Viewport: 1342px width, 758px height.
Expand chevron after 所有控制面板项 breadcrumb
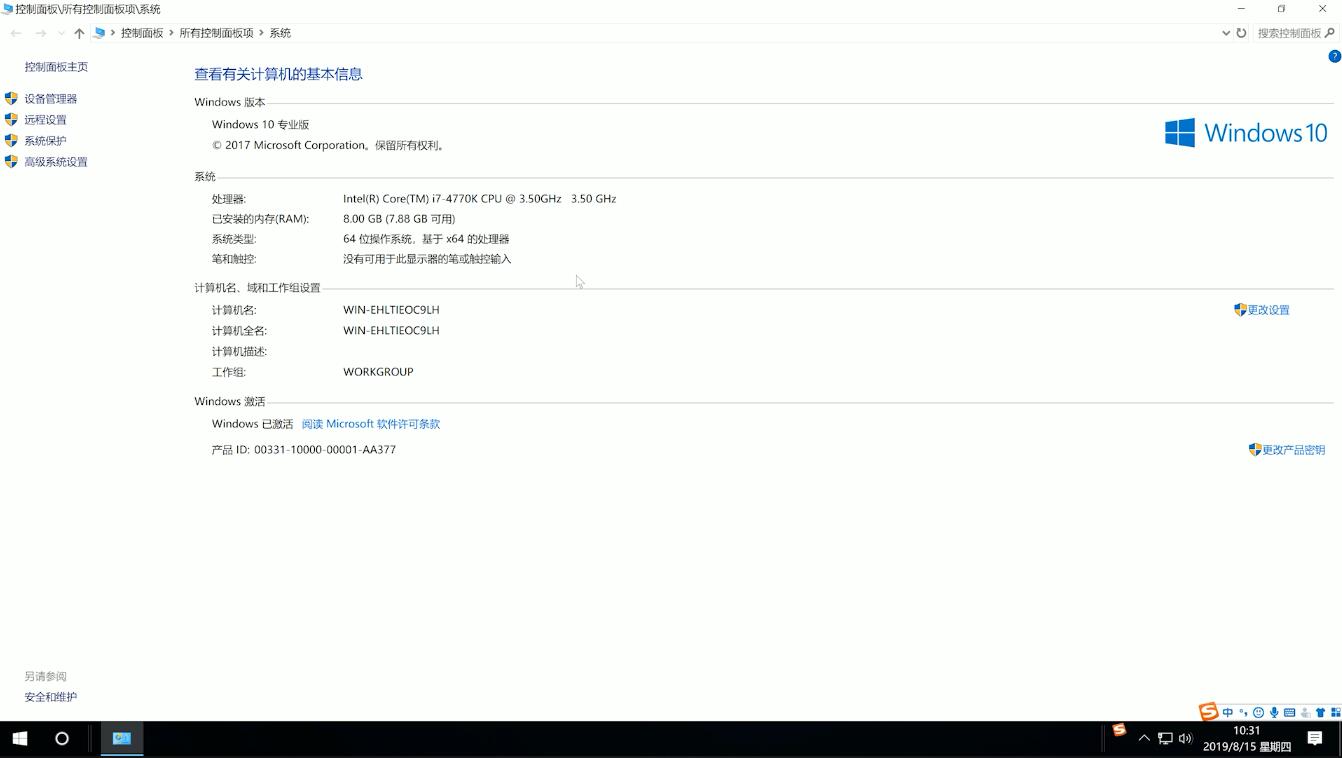[261, 33]
